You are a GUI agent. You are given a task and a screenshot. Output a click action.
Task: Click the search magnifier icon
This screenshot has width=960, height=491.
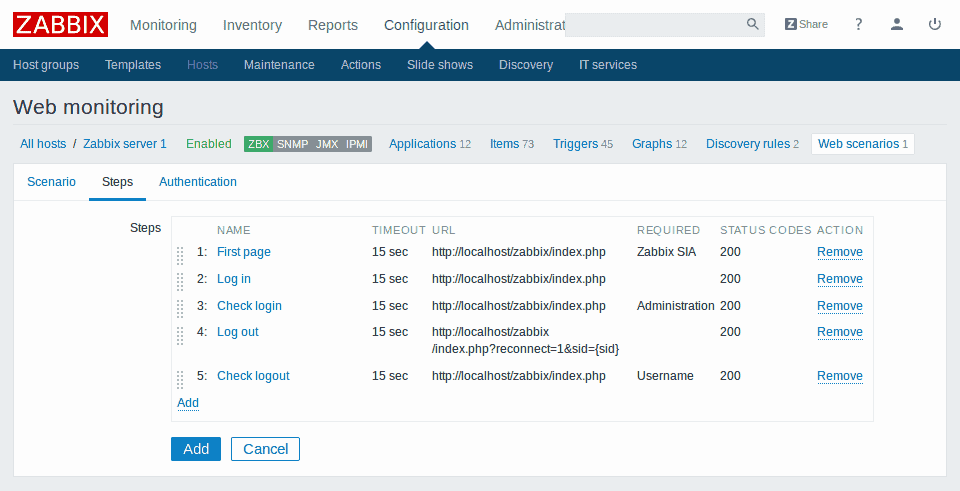pos(752,24)
